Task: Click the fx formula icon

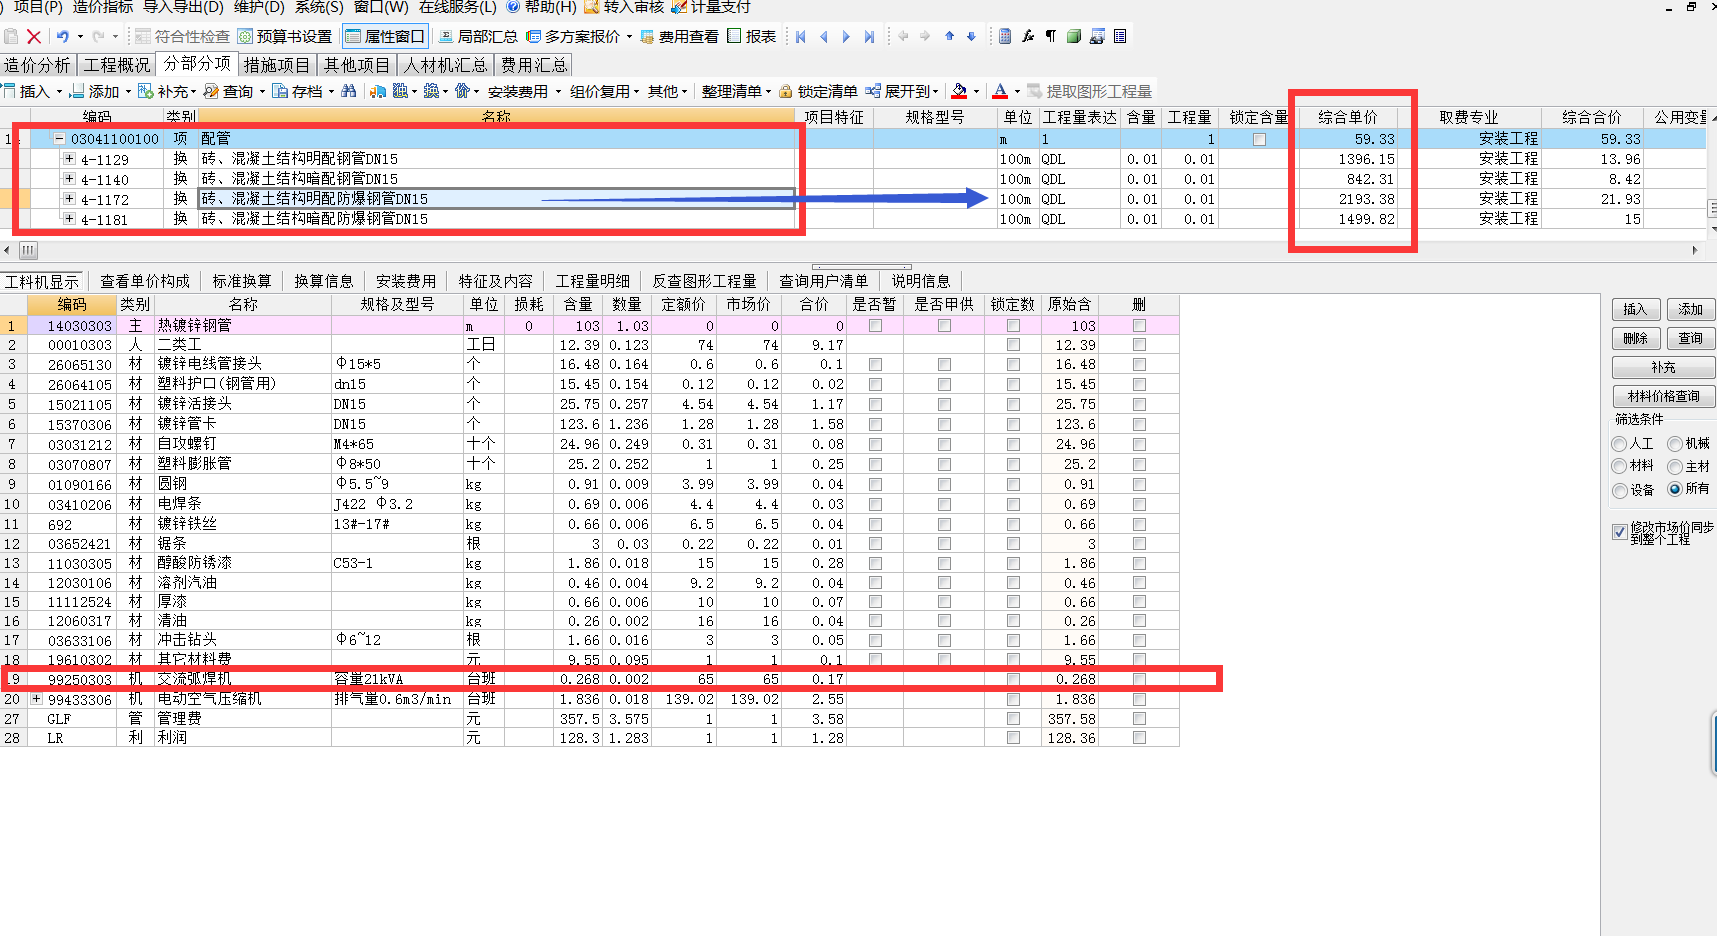Action: tap(1028, 36)
